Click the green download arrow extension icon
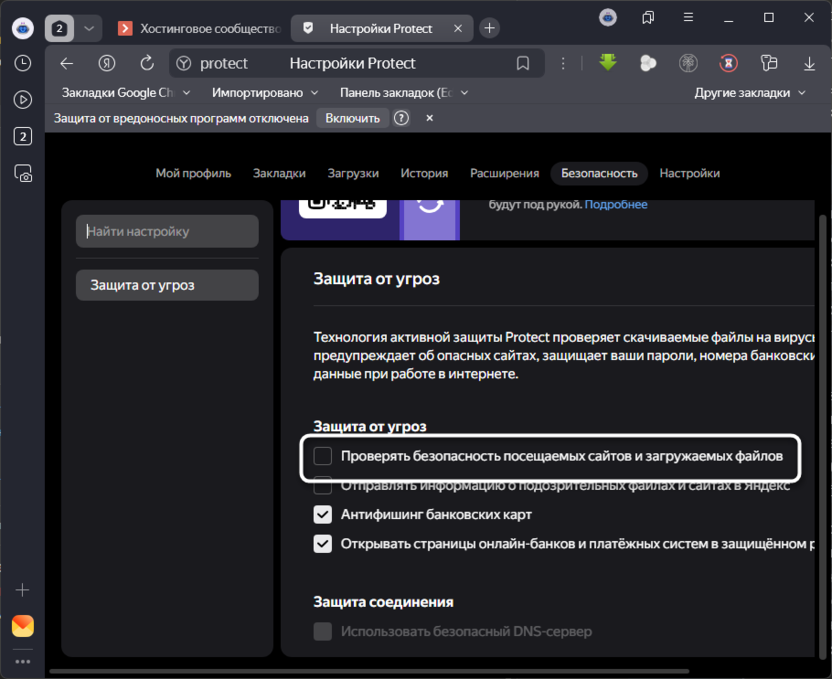This screenshot has height=679, width=832. [x=608, y=62]
